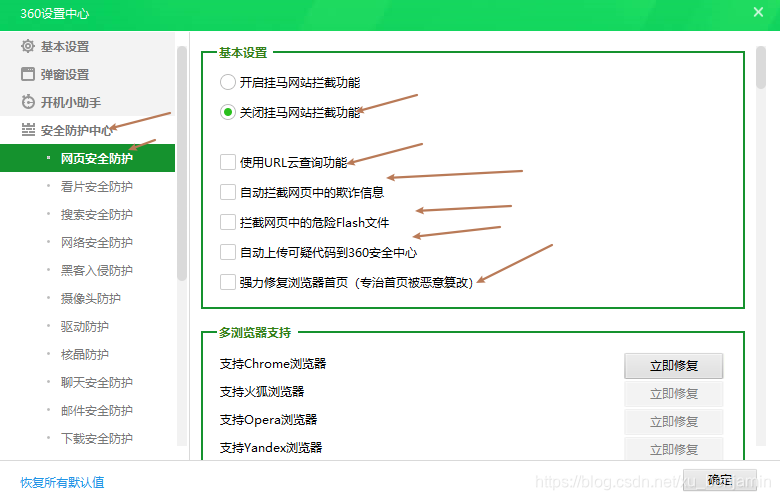The width and height of the screenshot is (780, 500).
Task: Click the 支持Chrome浏览器 label
Action: click(273, 364)
